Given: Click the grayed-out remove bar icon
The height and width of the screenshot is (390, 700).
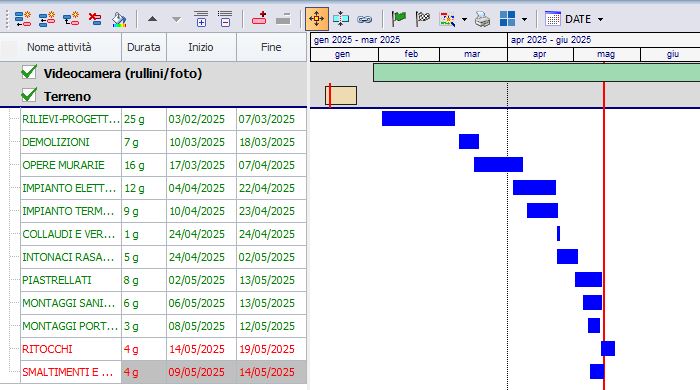Looking at the screenshot, I should [283, 19].
